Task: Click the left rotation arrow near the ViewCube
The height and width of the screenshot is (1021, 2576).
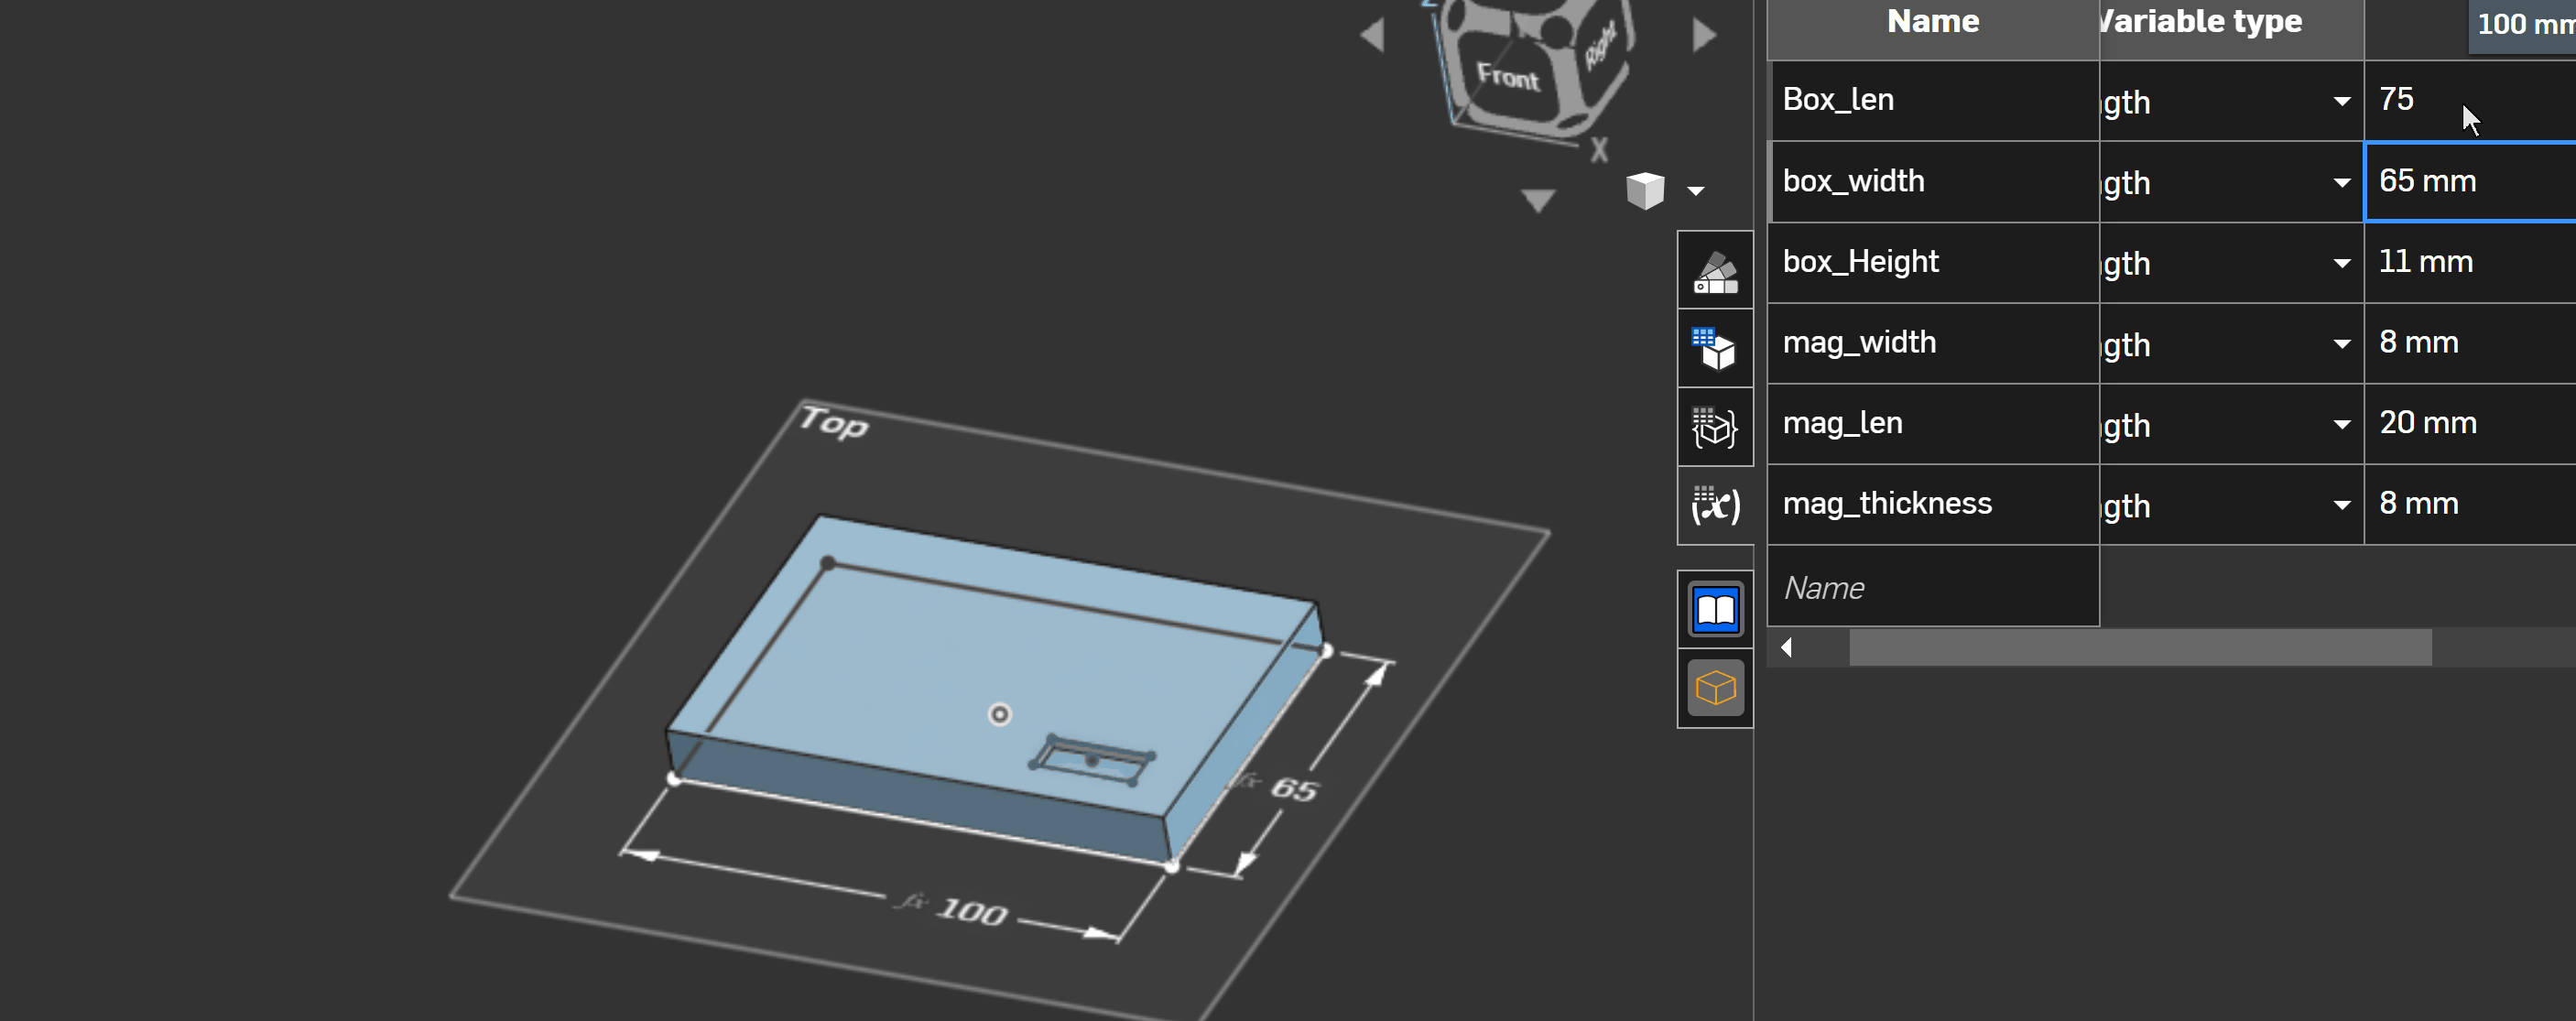Action: [x=1374, y=36]
